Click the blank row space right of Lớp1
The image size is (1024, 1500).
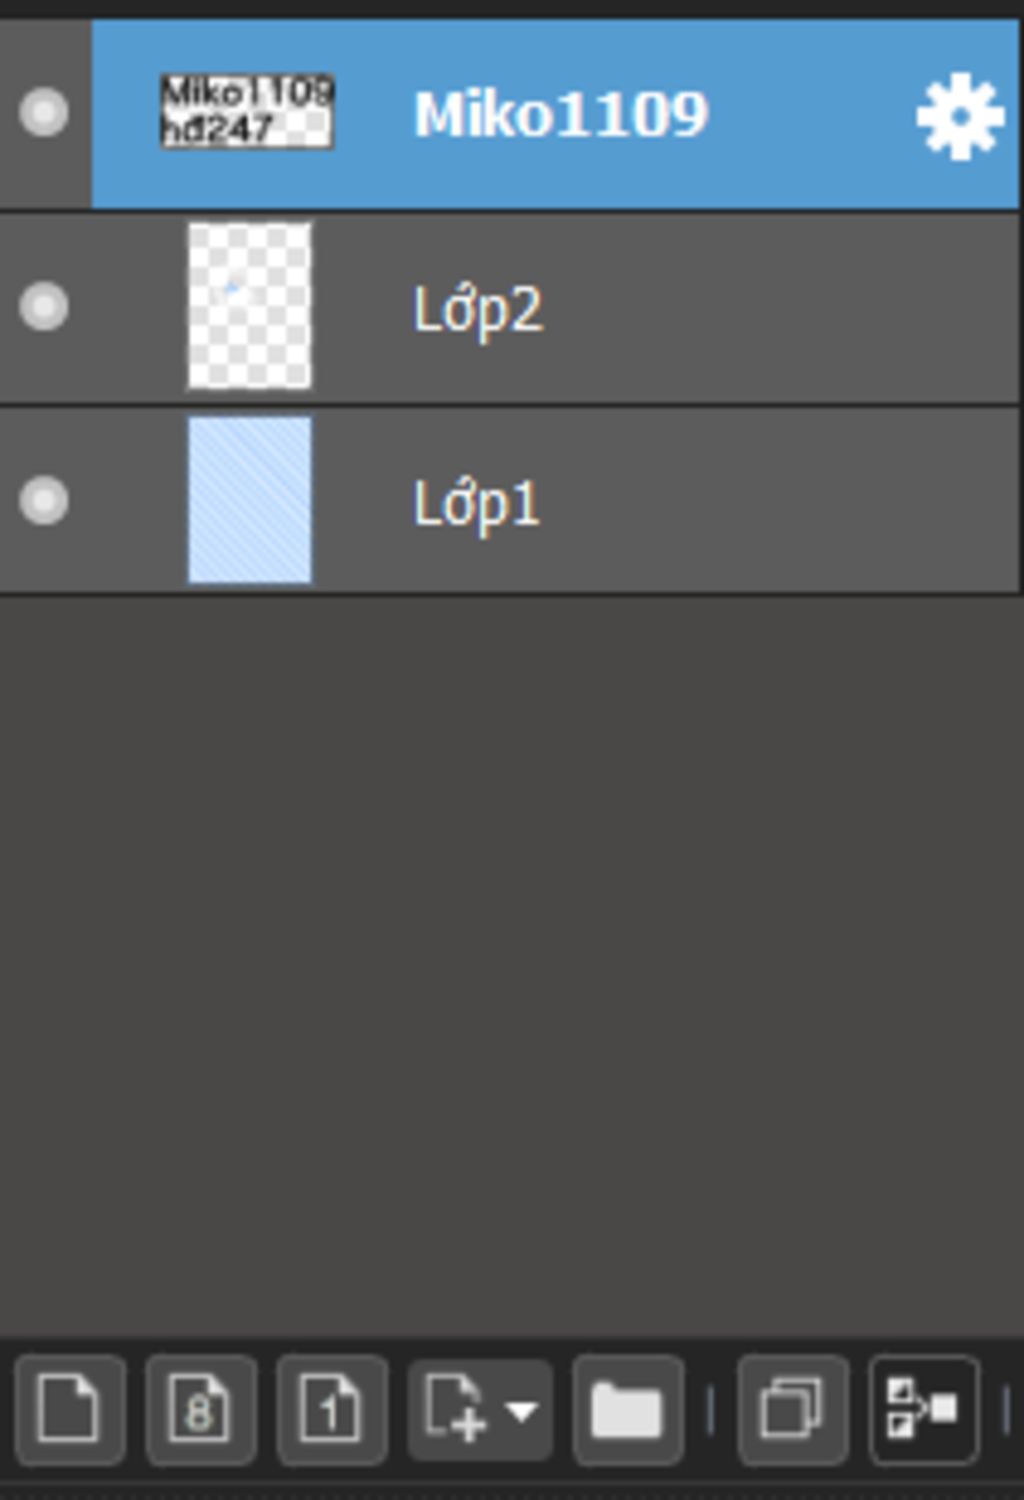tap(780, 500)
